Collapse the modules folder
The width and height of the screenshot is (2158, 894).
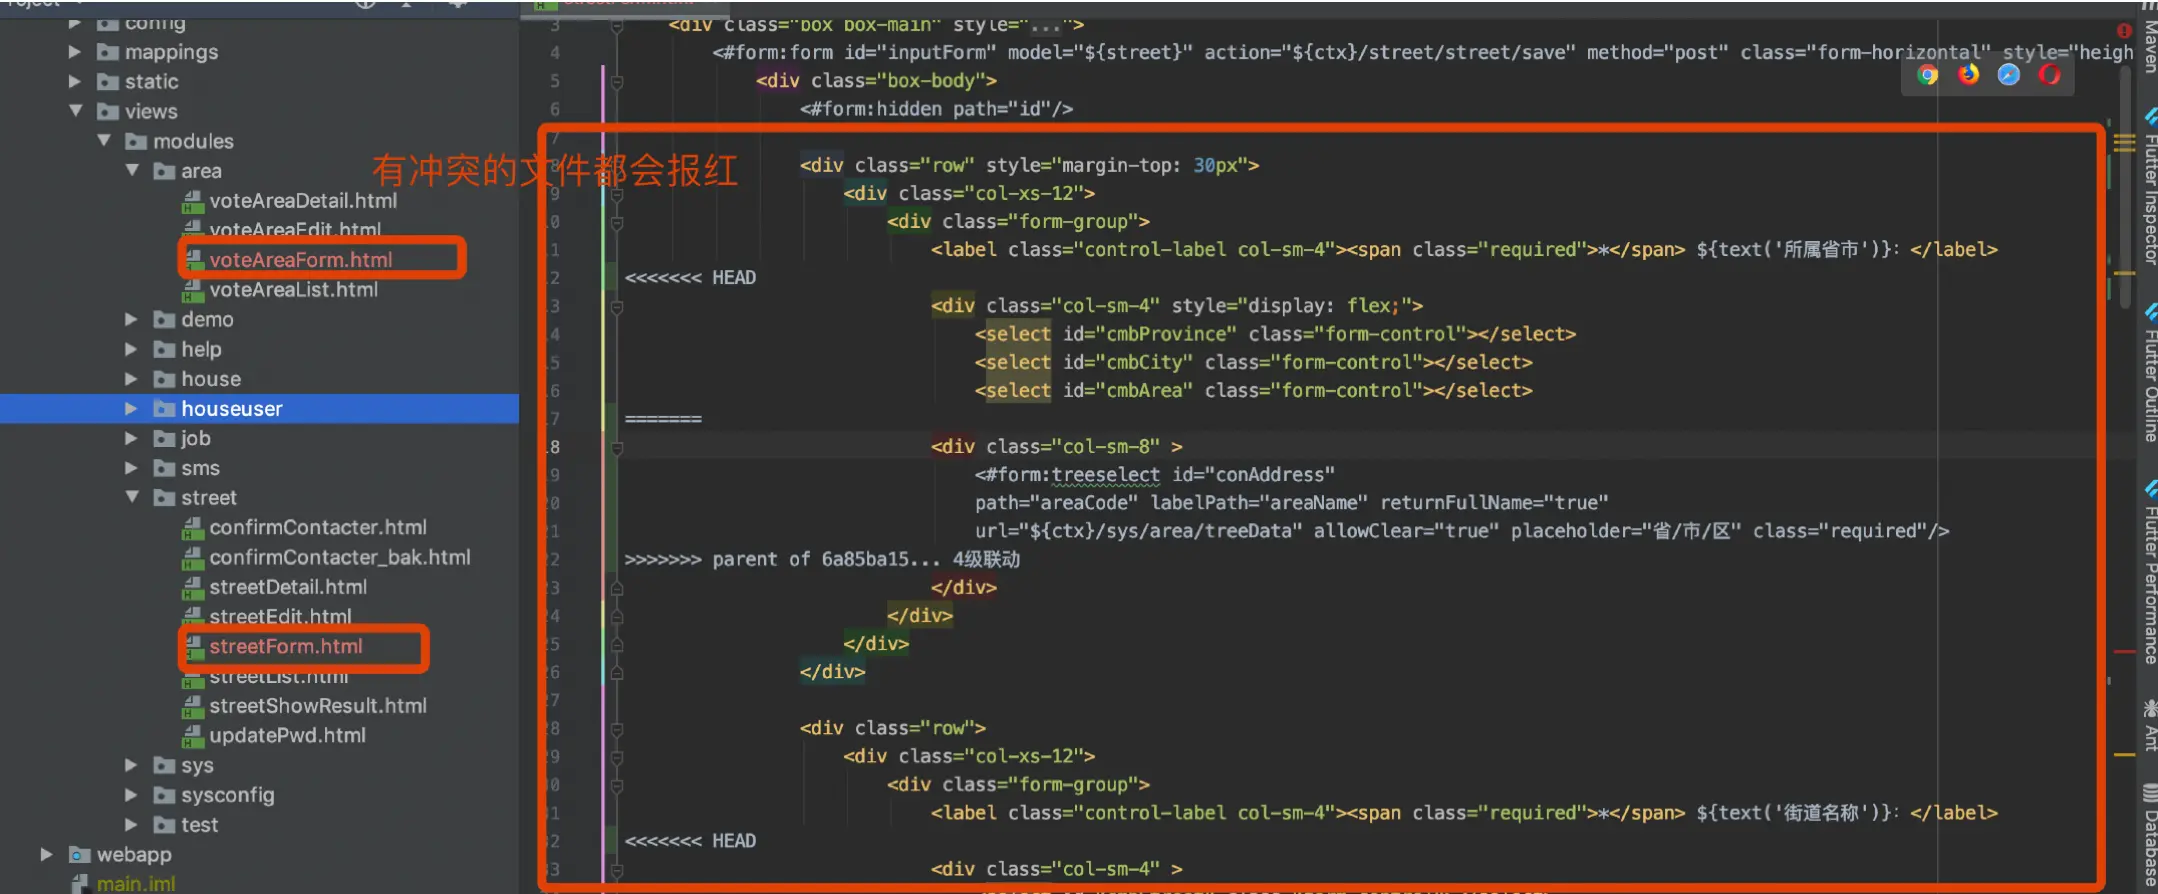pos(103,141)
